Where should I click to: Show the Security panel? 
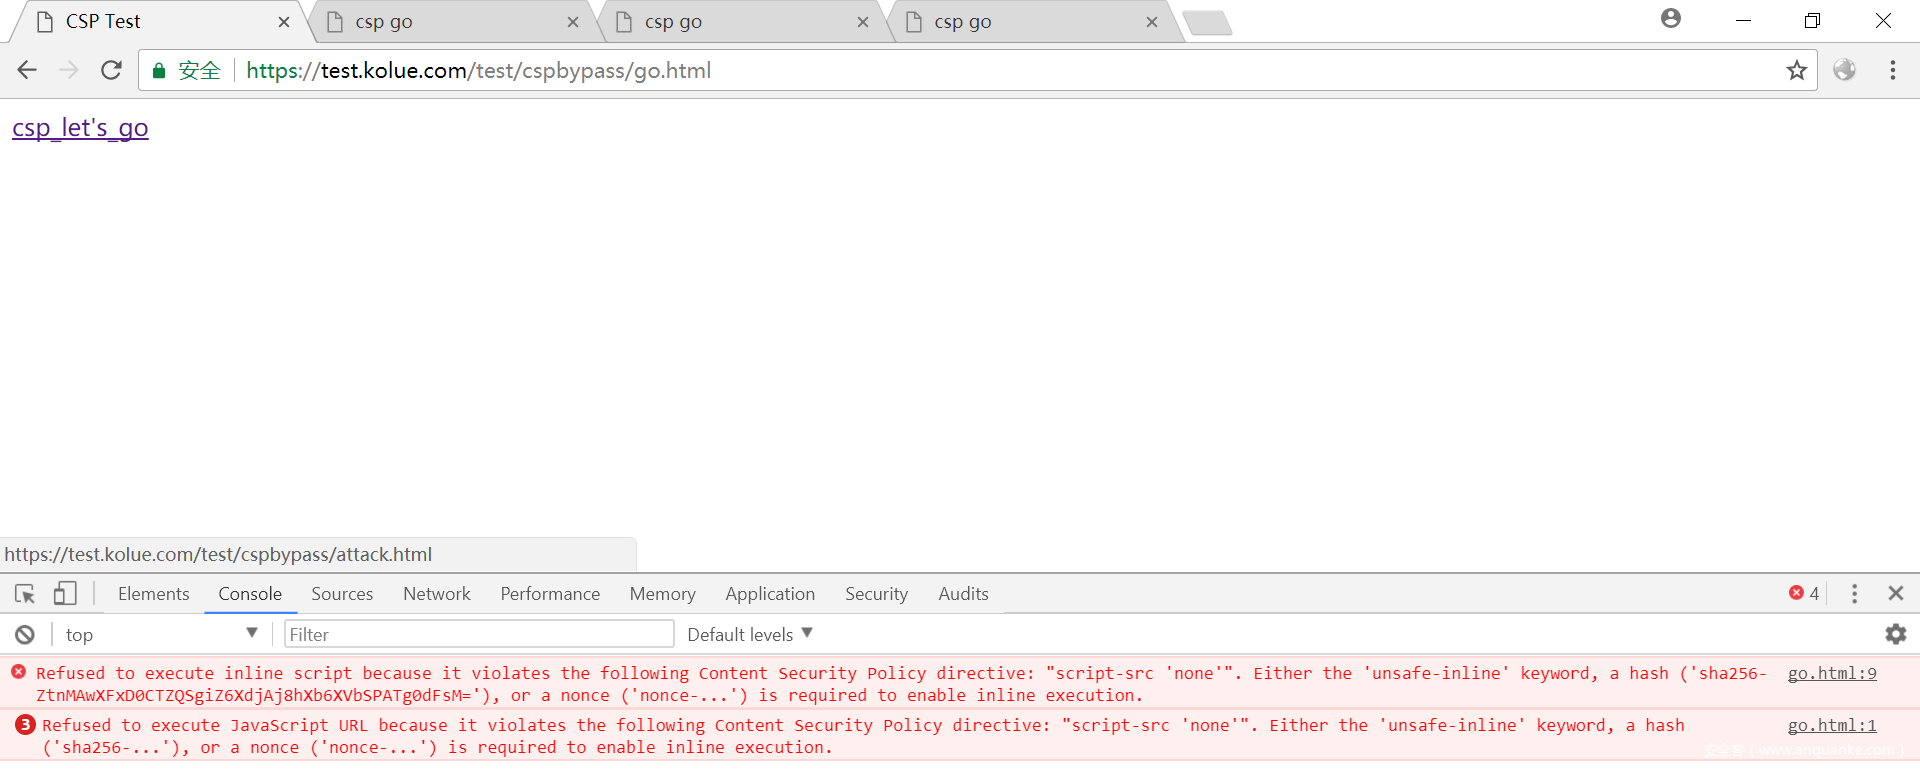pyautogui.click(x=876, y=594)
